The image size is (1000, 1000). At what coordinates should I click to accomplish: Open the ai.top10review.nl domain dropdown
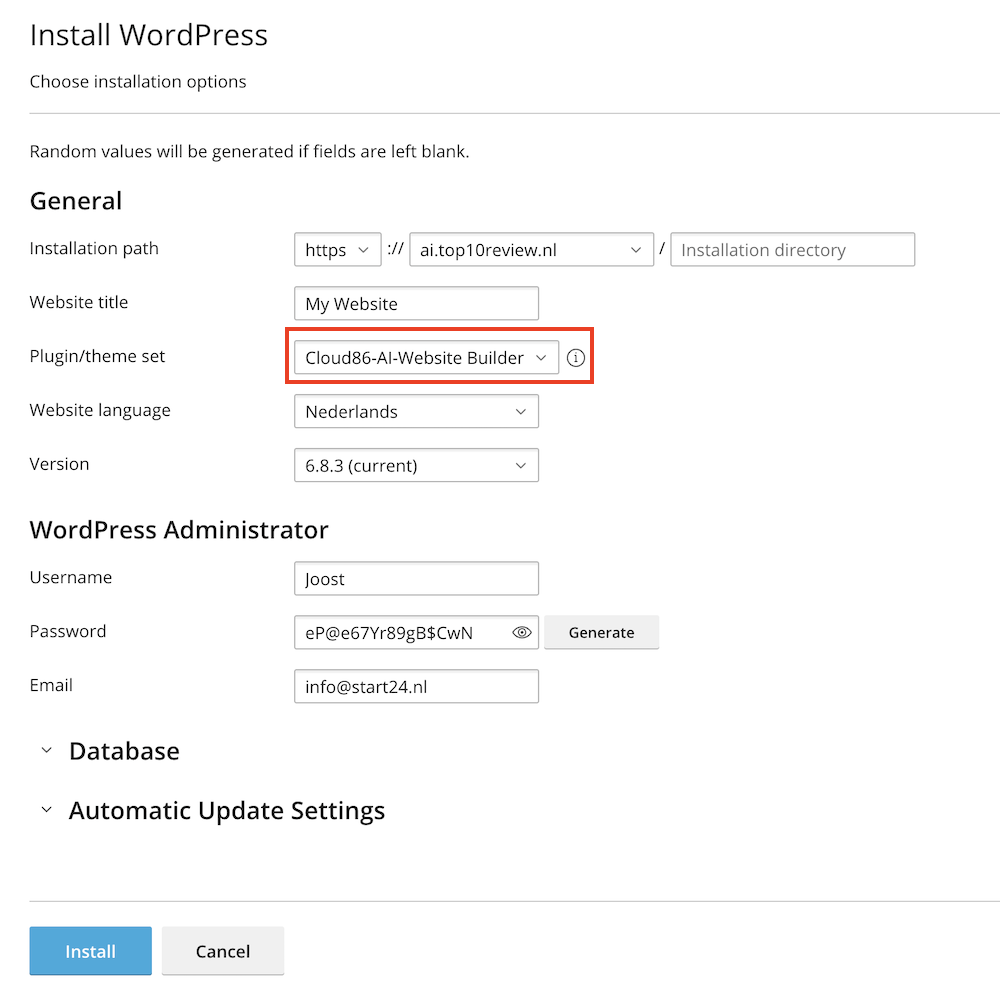pos(530,250)
